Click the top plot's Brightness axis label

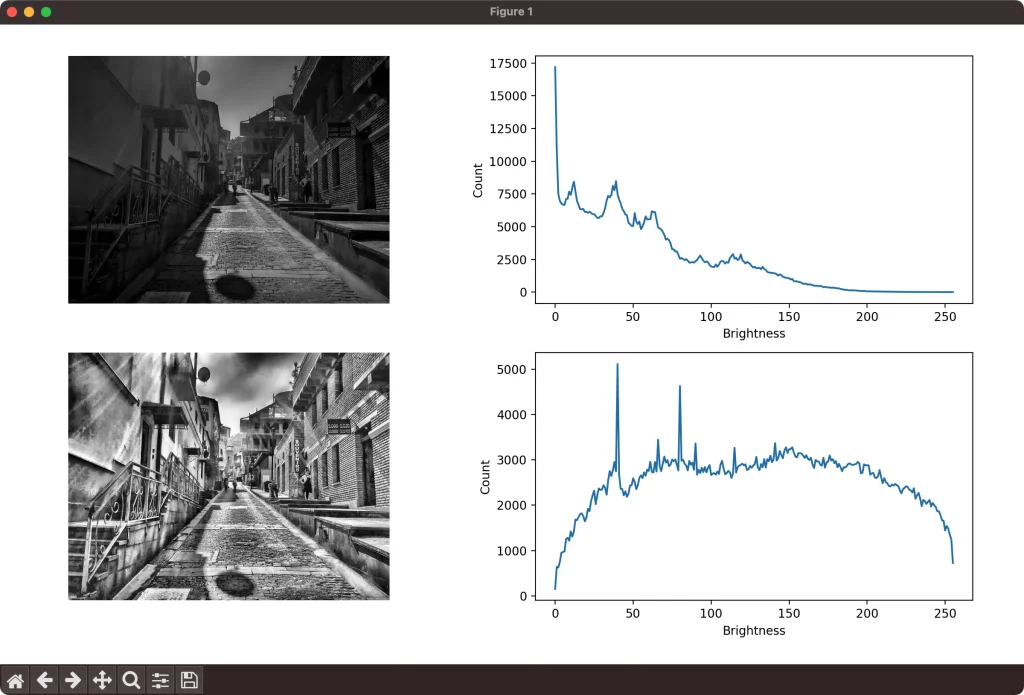point(754,333)
